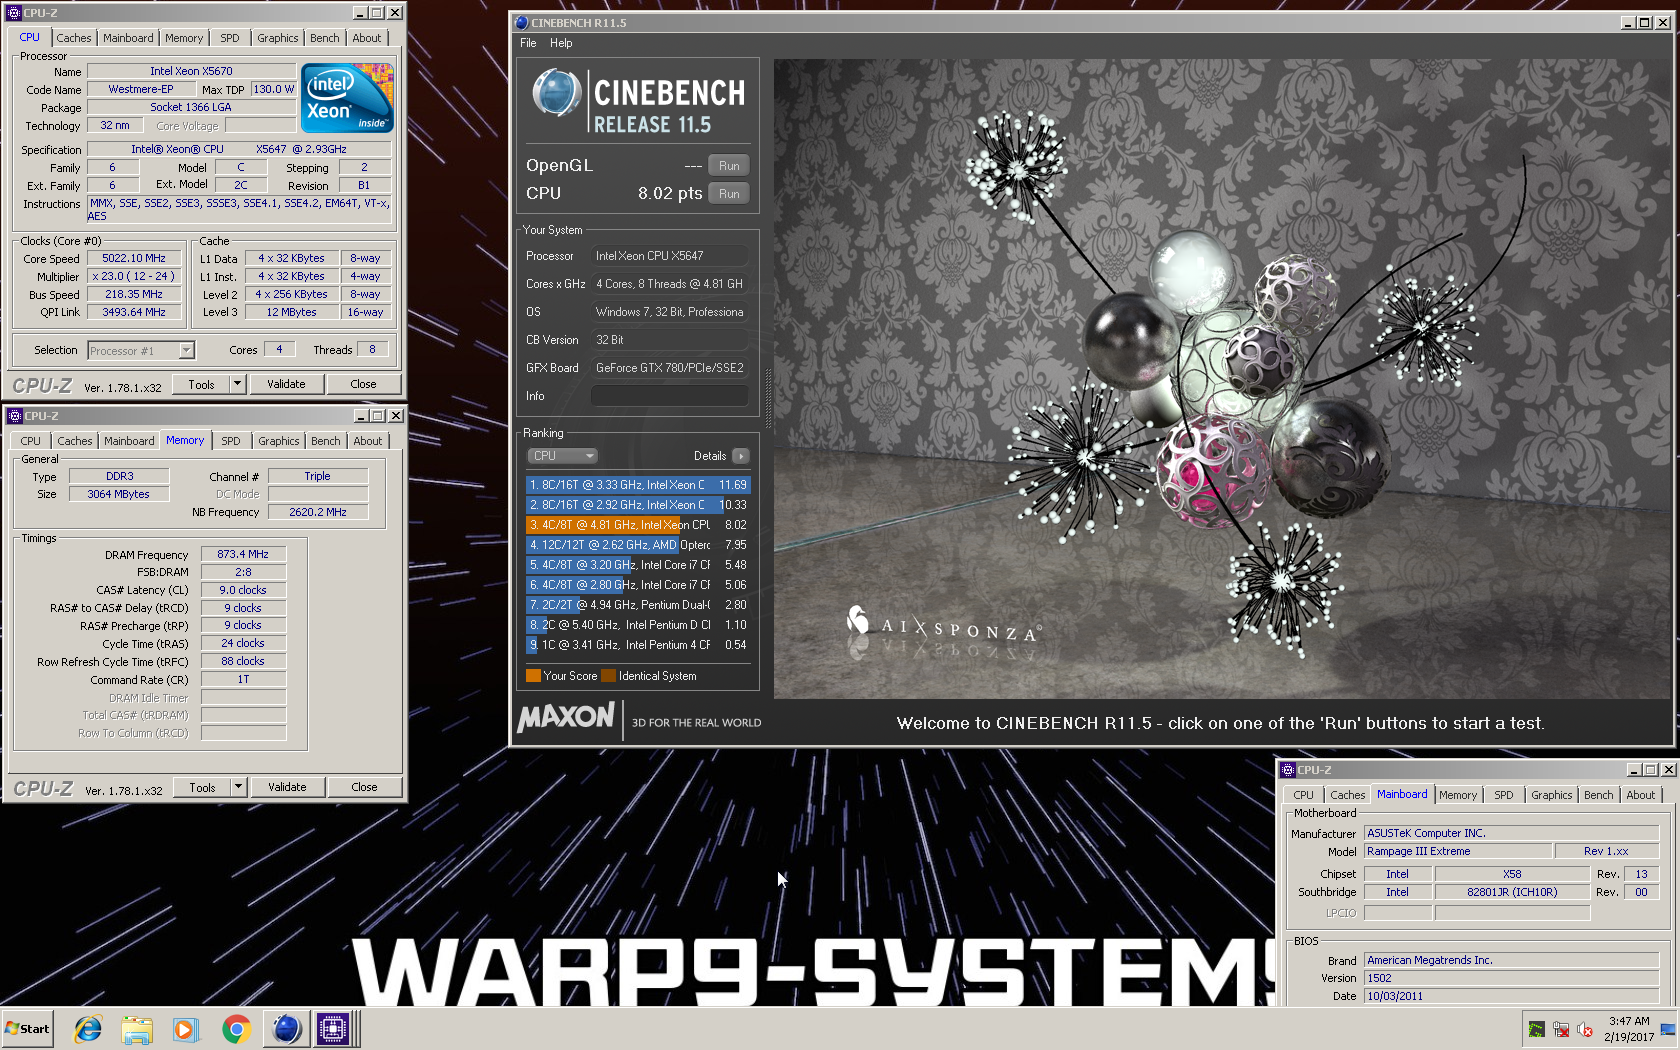
Task: Open CPU tab in Mainboard CPU-Z window
Action: (x=1304, y=795)
